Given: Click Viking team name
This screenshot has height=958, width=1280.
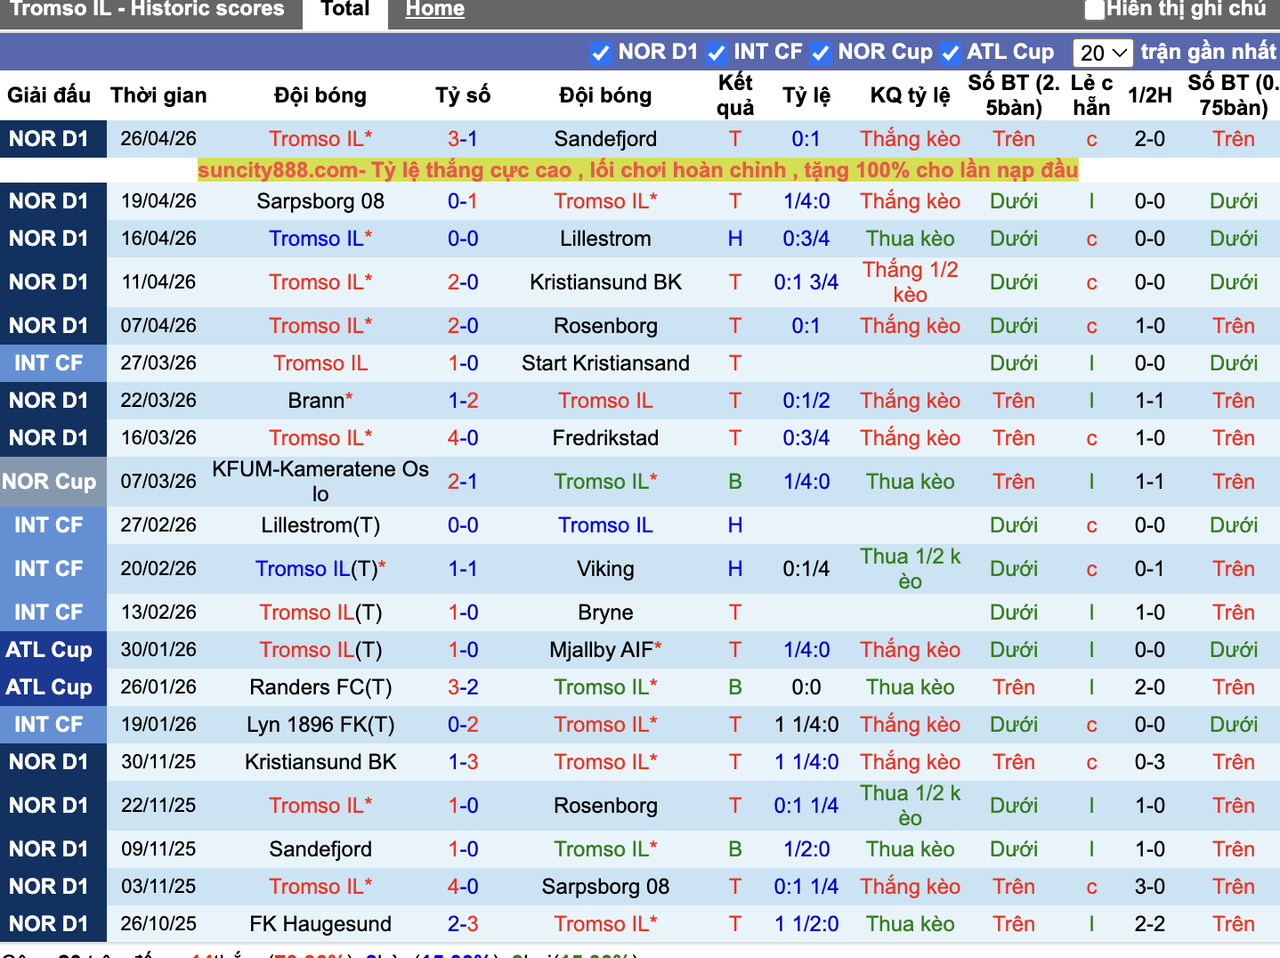Looking at the screenshot, I should (605, 569).
